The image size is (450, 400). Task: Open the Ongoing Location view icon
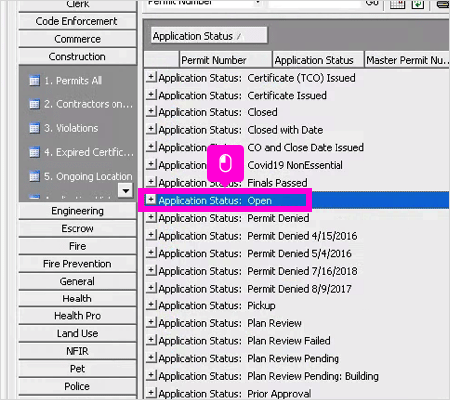tap(34, 176)
